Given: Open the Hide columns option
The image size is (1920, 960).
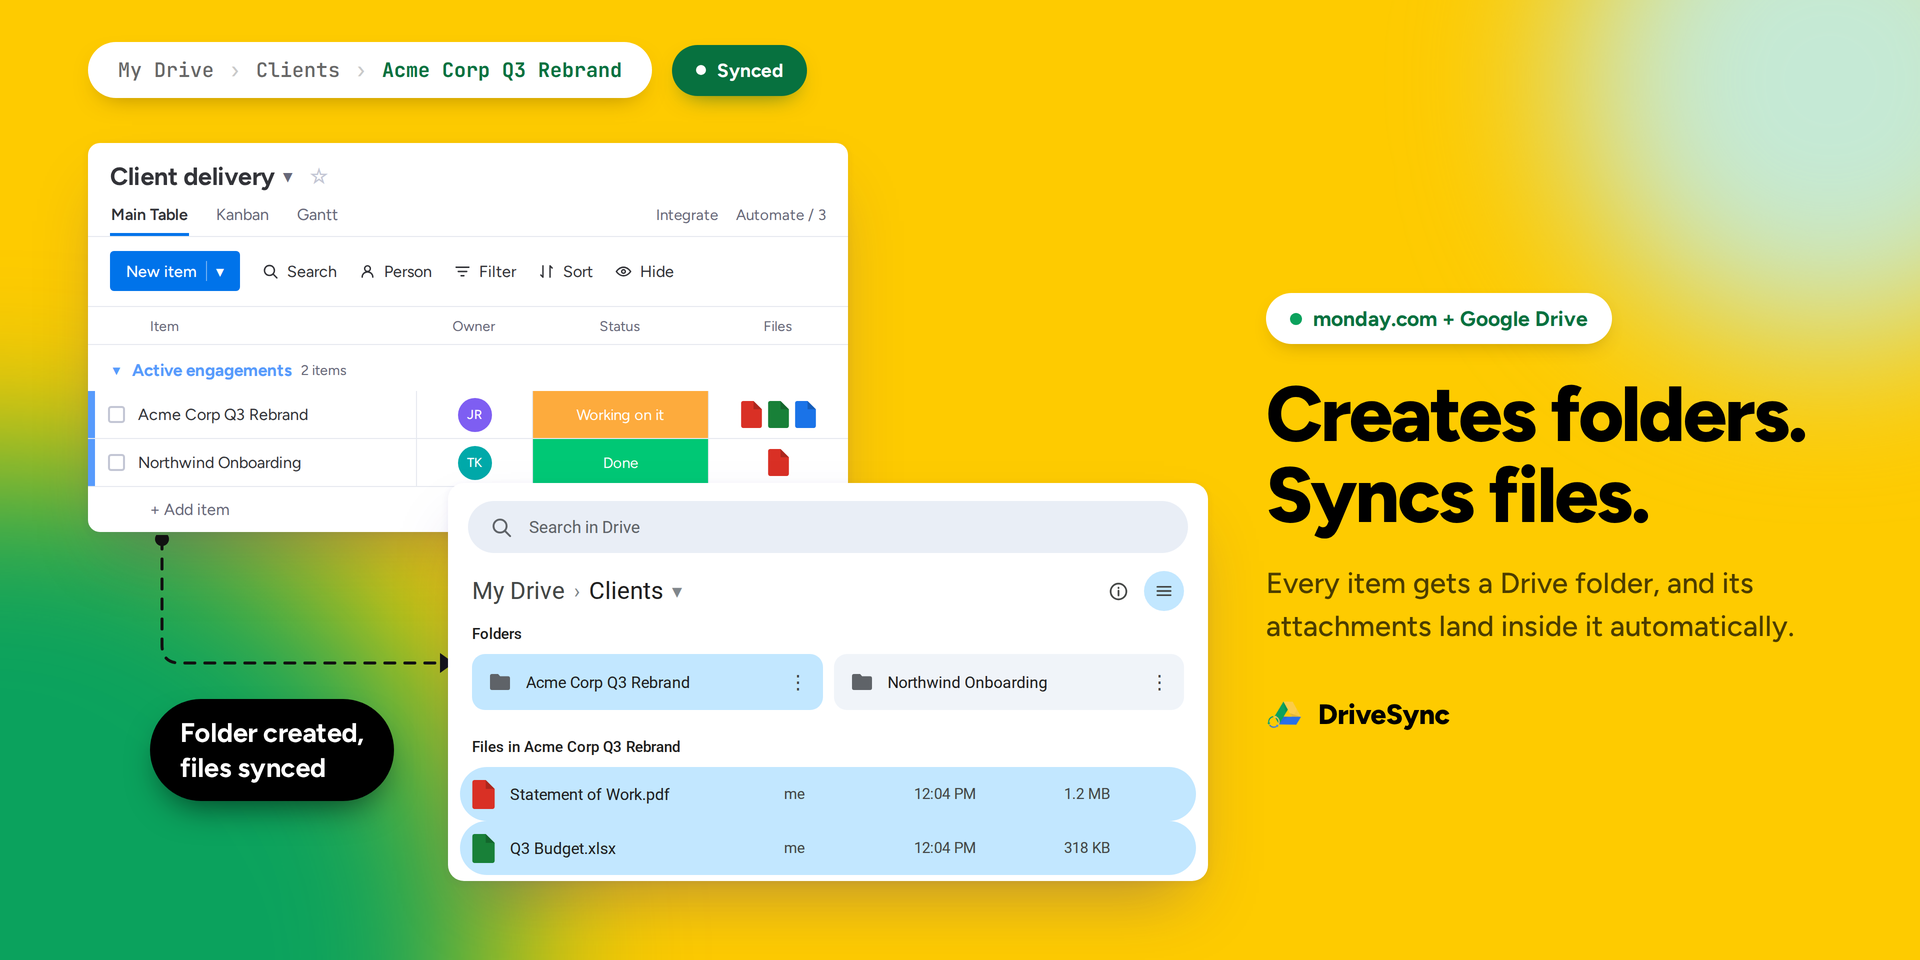Looking at the screenshot, I should click(645, 271).
